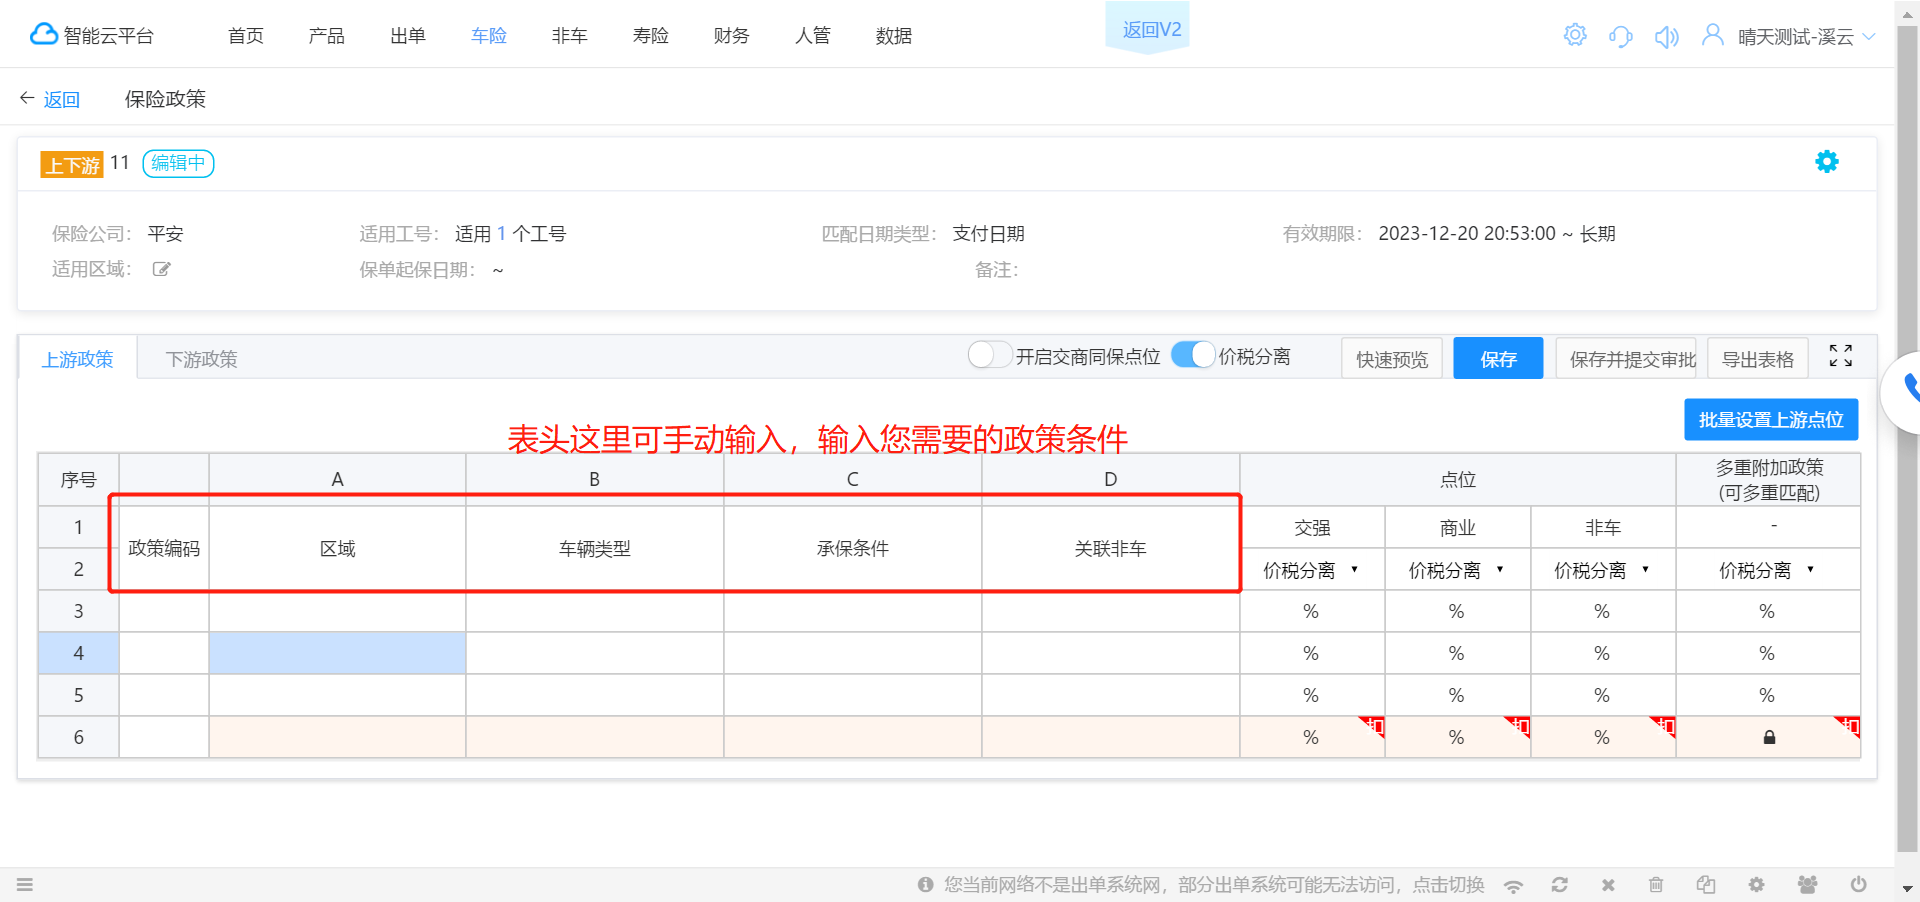Edit applicable region pencil icon

(161, 269)
